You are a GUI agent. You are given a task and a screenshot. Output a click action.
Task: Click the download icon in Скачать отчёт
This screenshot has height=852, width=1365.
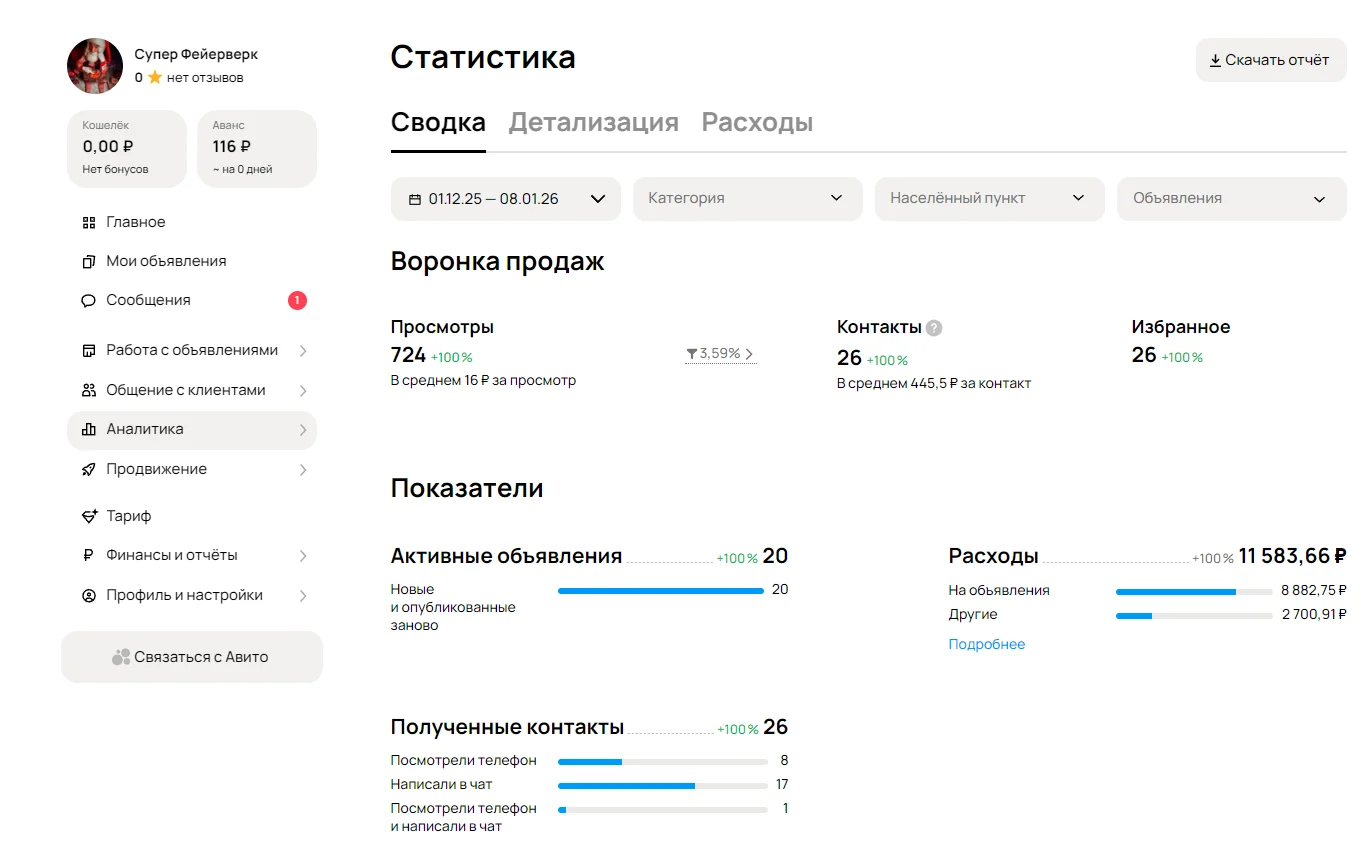coord(1215,60)
